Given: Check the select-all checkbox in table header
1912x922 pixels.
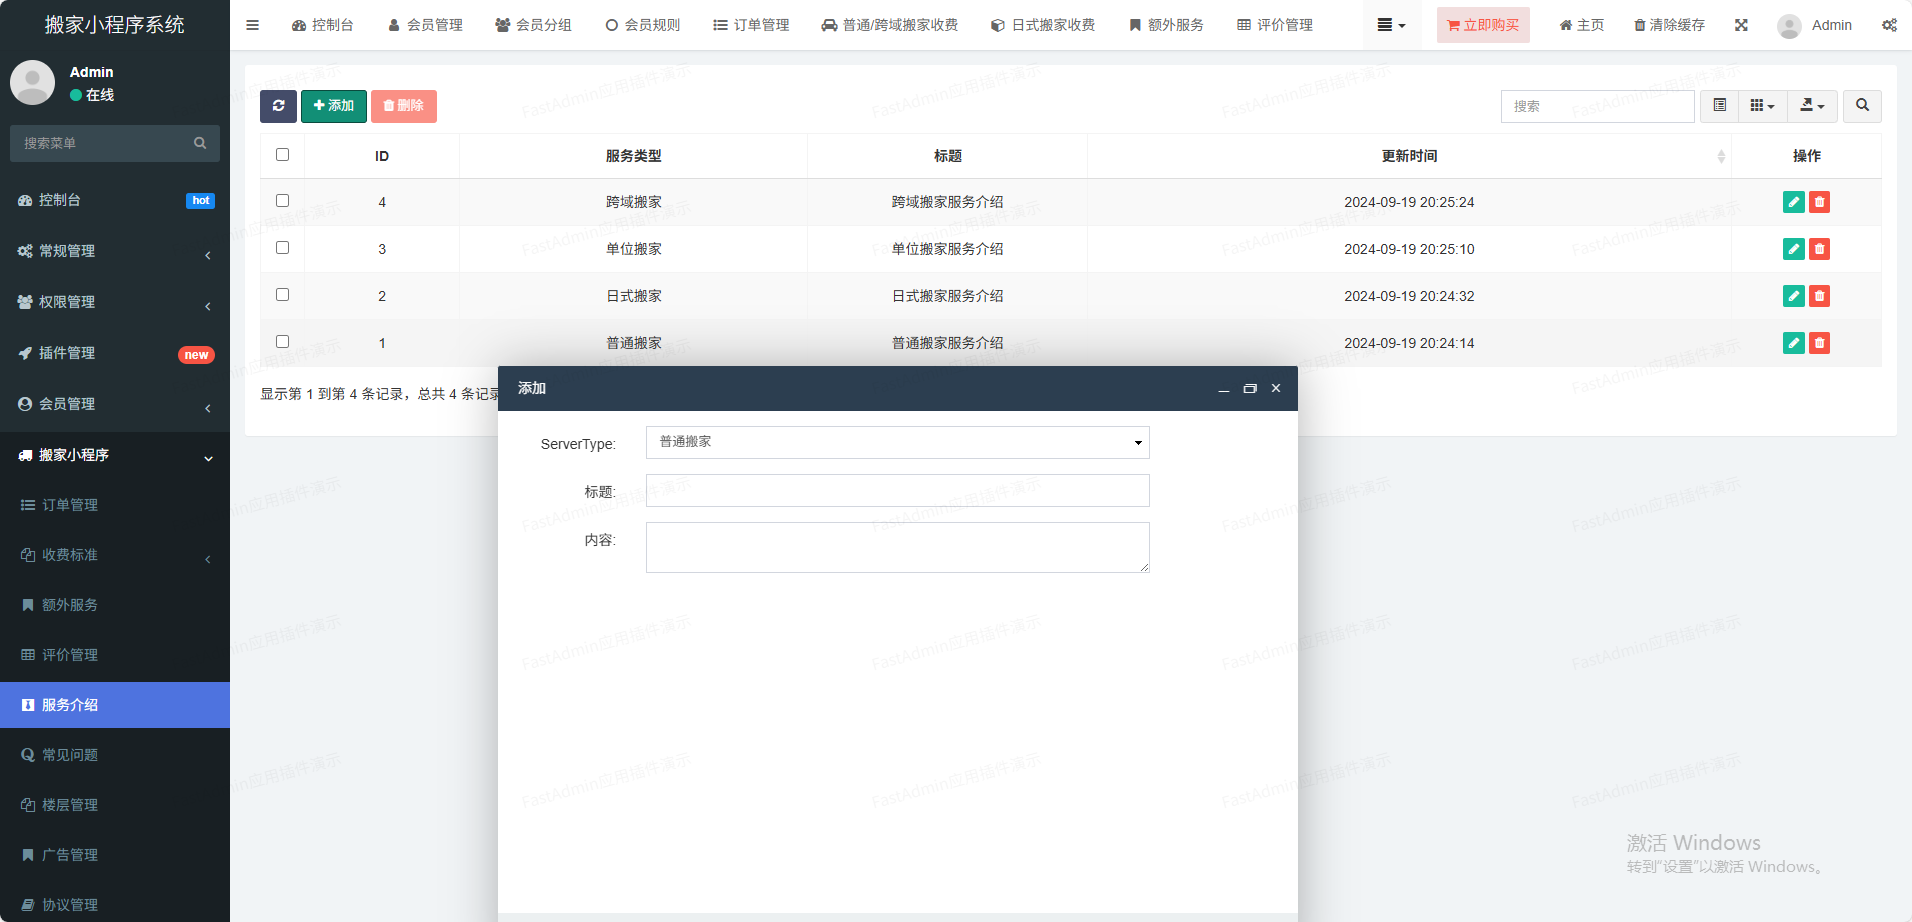Looking at the screenshot, I should (282, 155).
